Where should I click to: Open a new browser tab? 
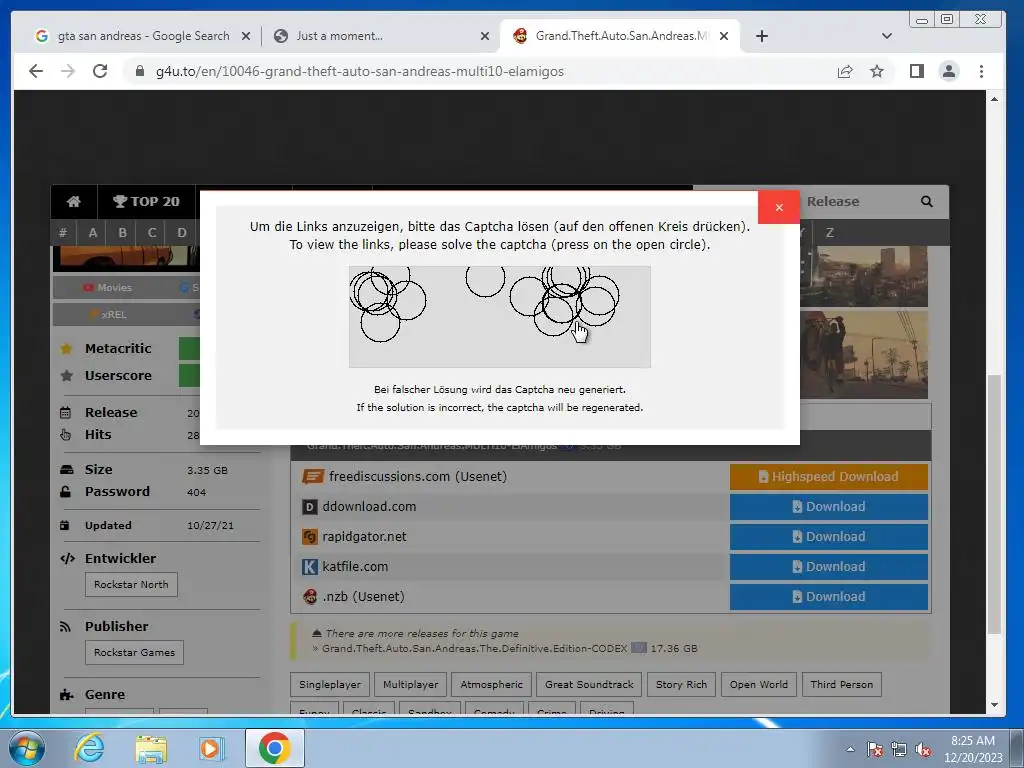[x=761, y=36]
